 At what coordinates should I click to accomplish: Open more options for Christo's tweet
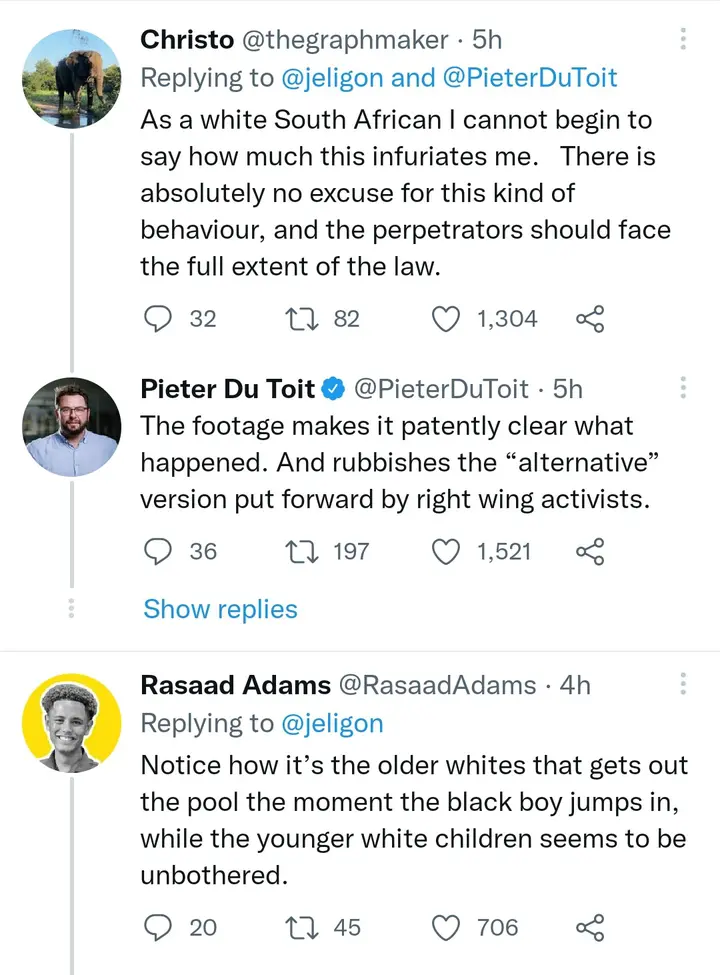[684, 40]
